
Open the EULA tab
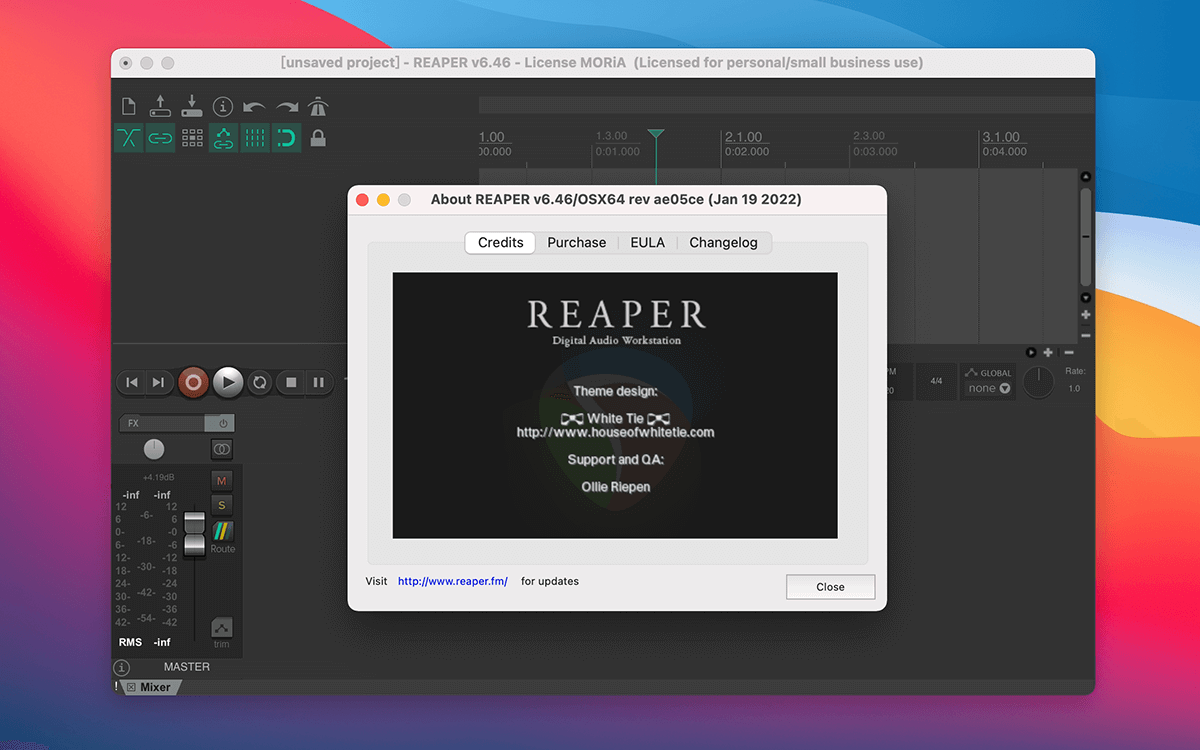[x=648, y=243]
